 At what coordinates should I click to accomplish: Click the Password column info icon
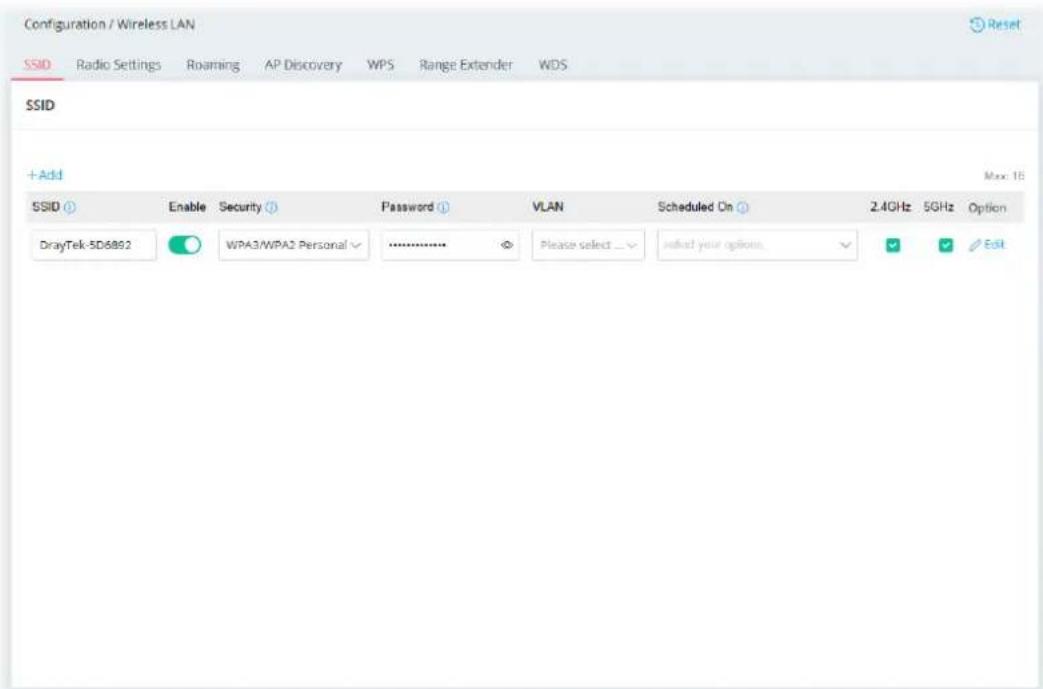(x=444, y=207)
